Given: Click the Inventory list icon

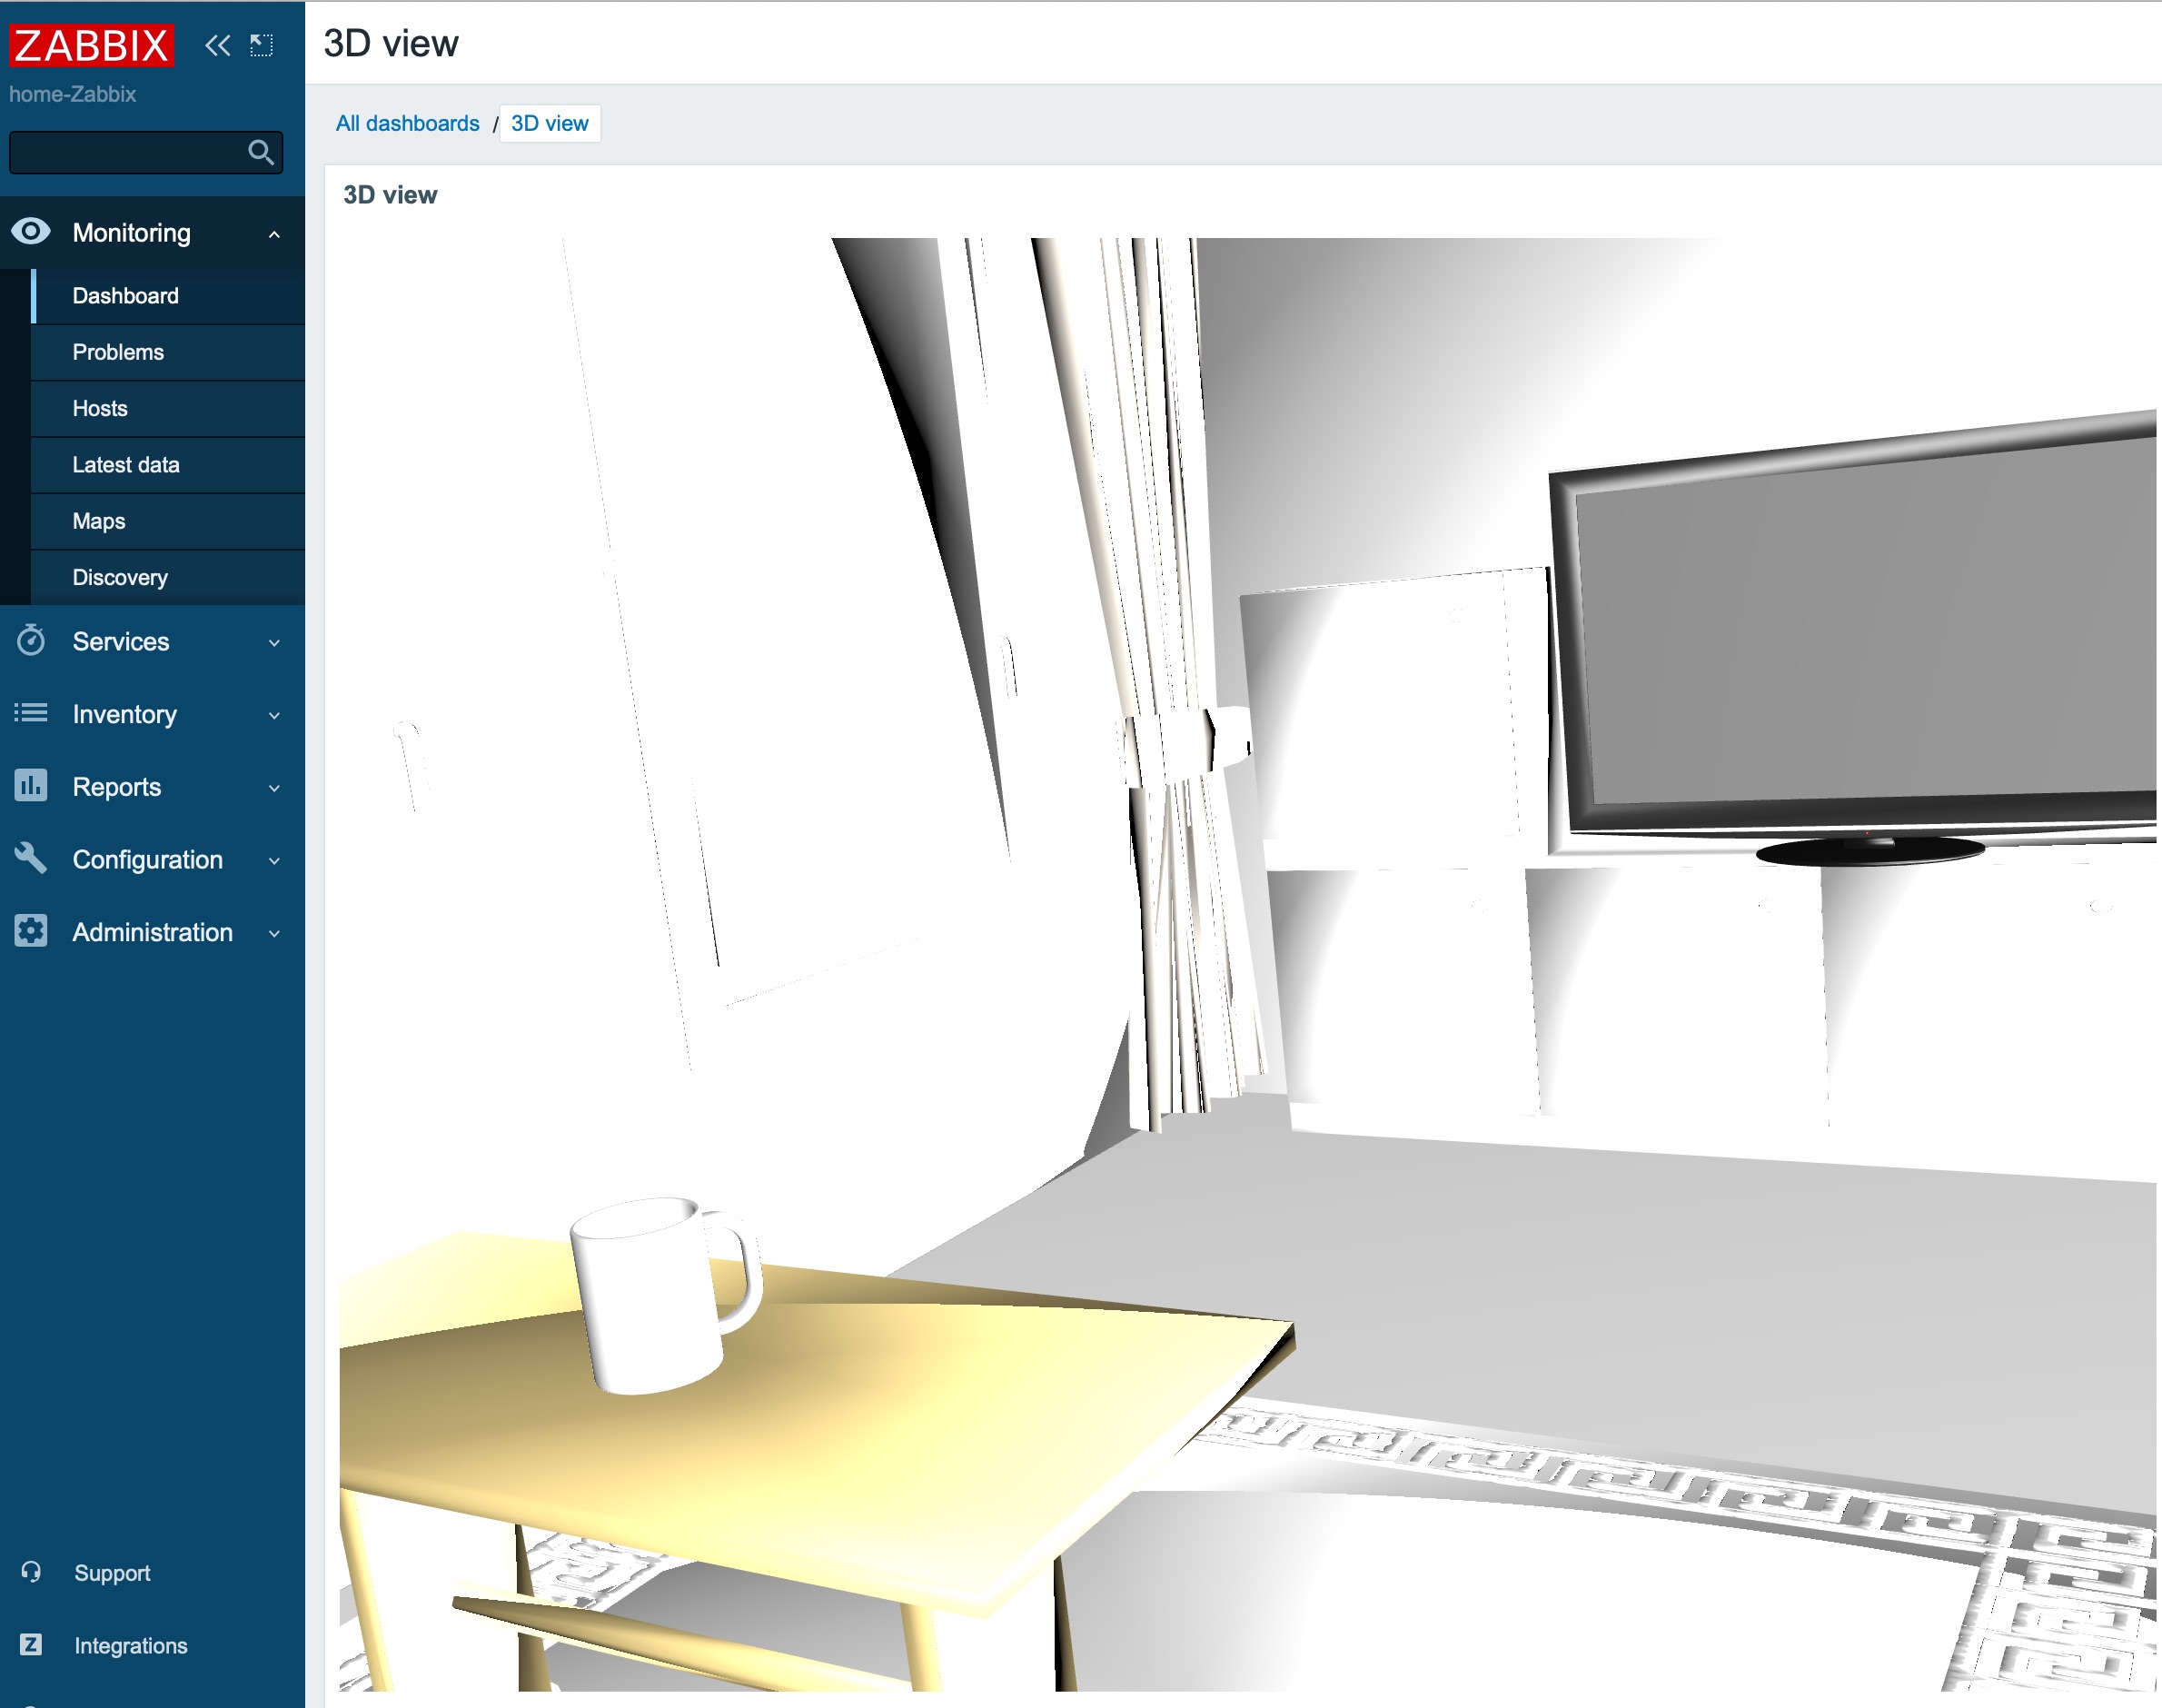Looking at the screenshot, I should [32, 713].
